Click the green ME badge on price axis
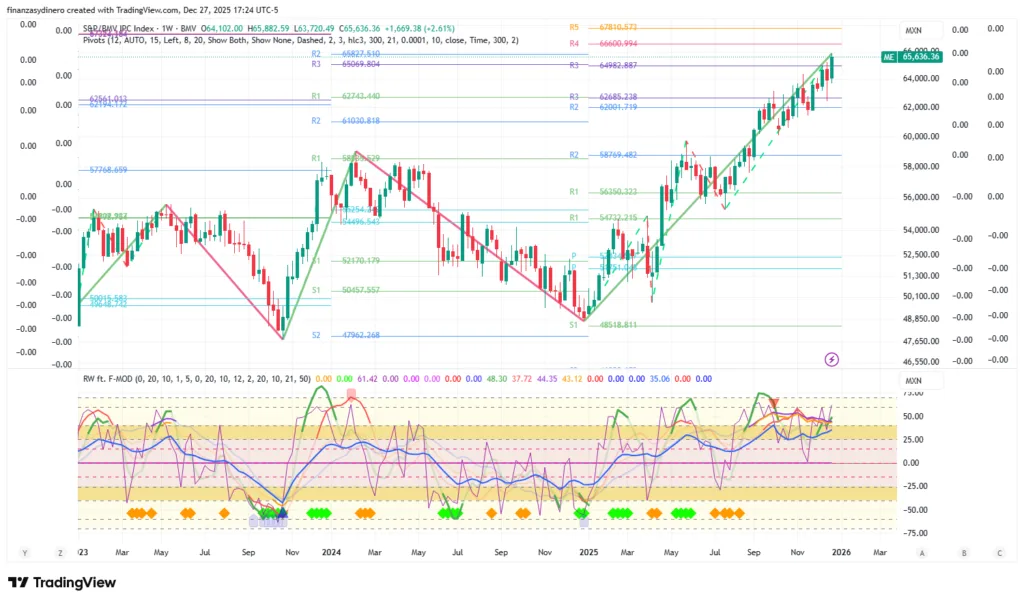1024x603 pixels. pos(888,57)
